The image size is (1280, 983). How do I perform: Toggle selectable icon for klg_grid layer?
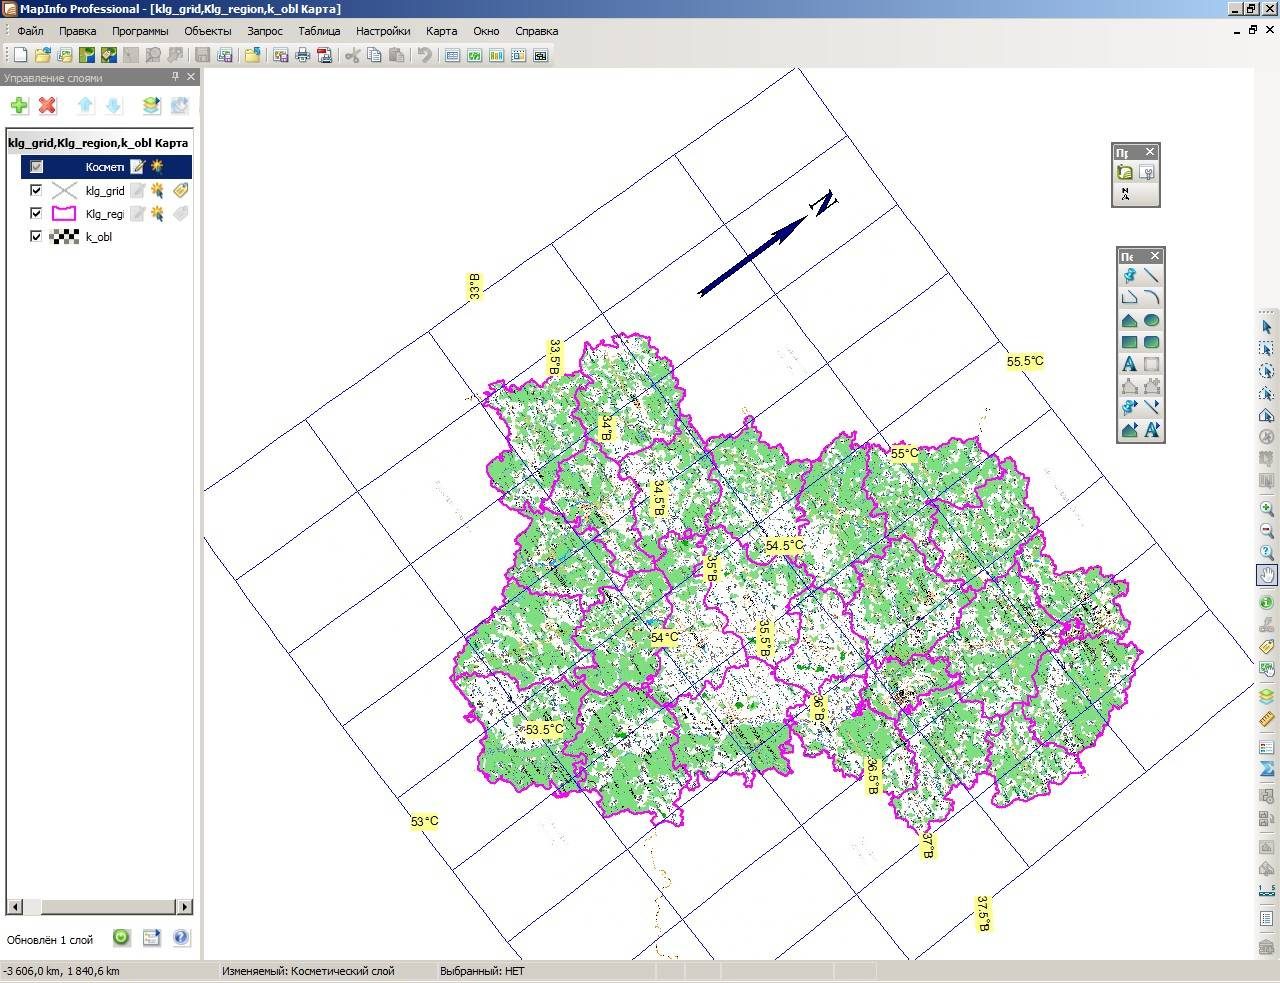[157, 190]
